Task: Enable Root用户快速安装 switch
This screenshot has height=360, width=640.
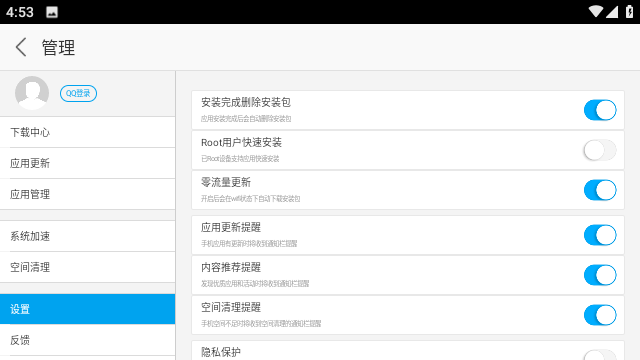Action: [x=600, y=150]
